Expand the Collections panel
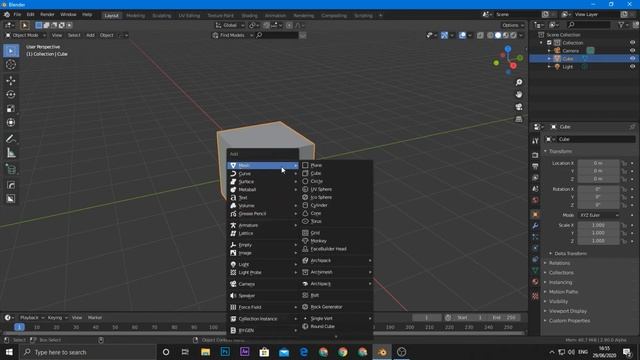Screen dimensions: 640x360 coord(561,273)
